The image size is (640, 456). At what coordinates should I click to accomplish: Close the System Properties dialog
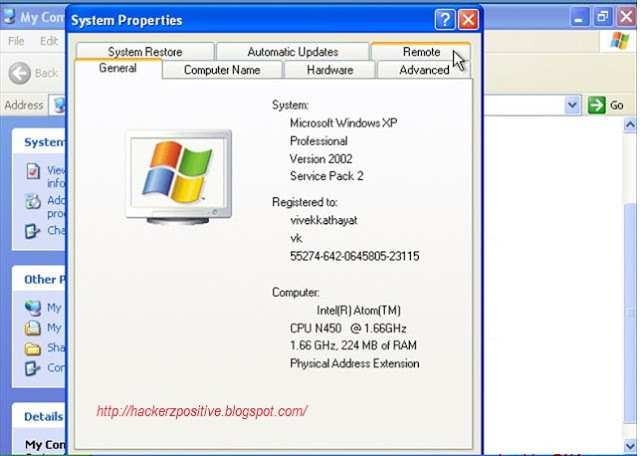(468, 19)
